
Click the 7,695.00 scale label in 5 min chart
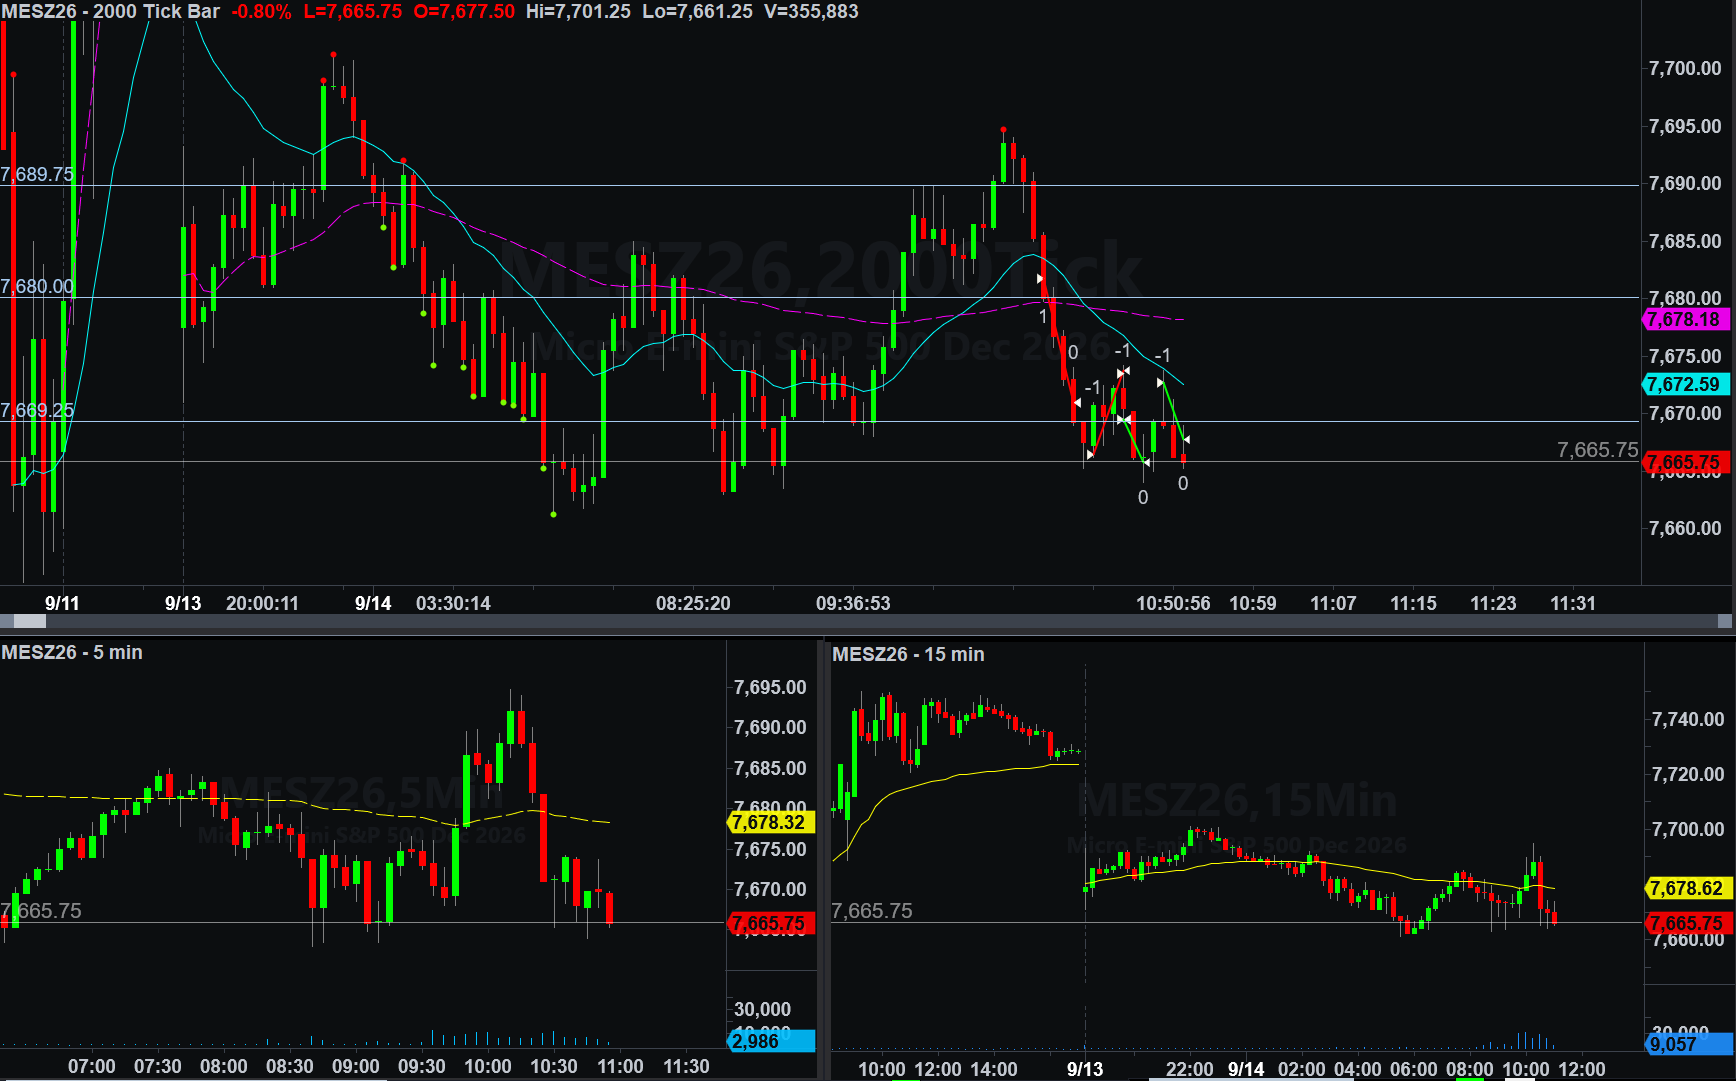pyautogui.click(x=770, y=688)
